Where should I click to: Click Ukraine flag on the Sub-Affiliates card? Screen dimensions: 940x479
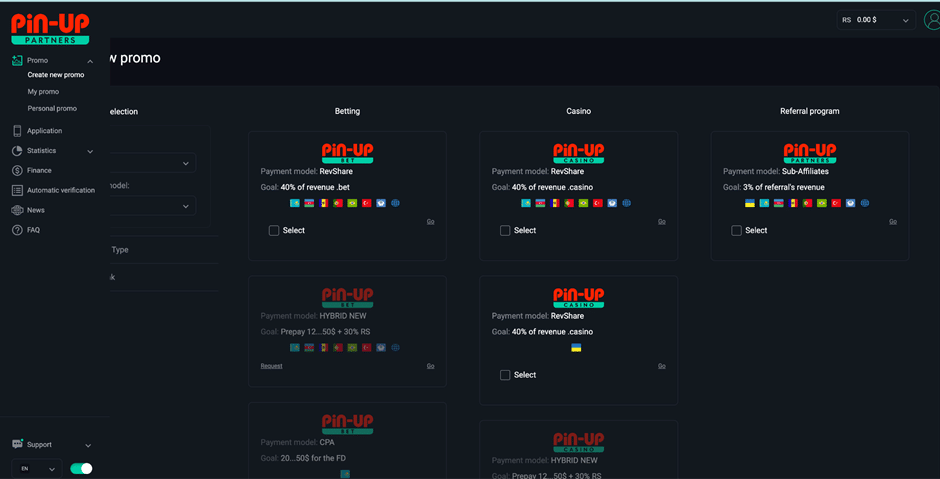749,203
